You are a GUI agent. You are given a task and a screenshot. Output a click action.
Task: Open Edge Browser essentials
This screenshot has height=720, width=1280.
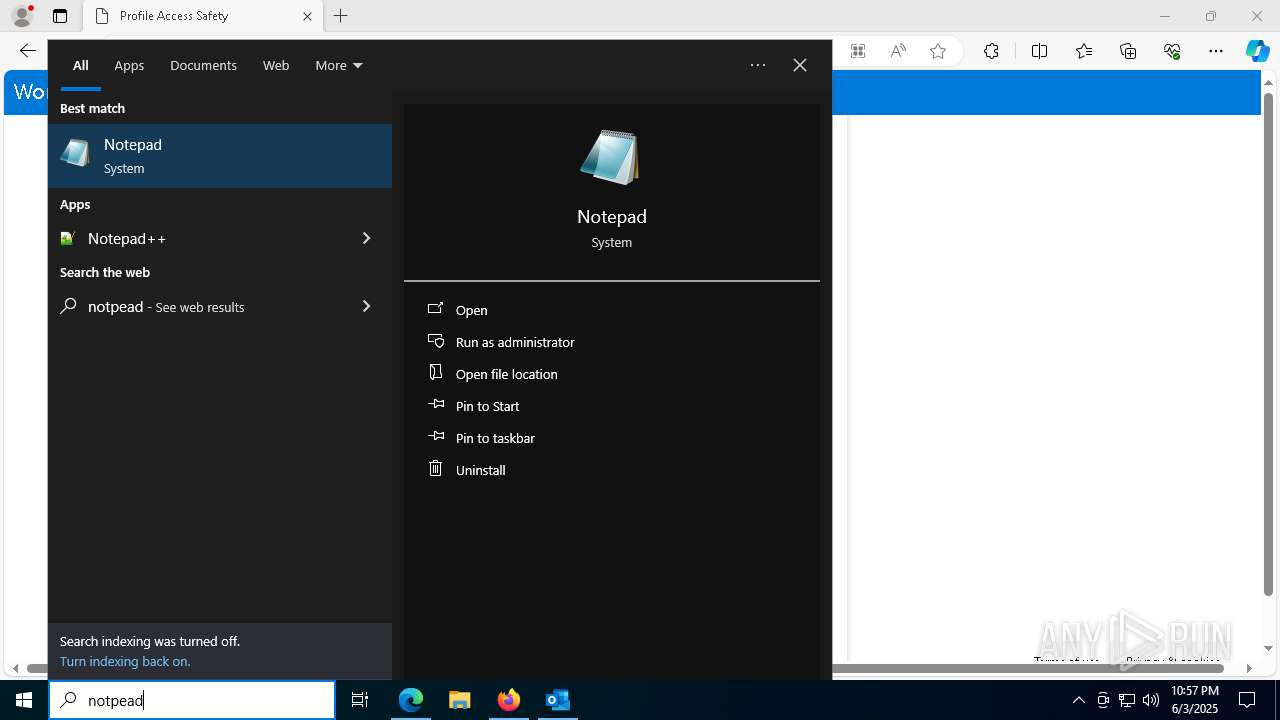click(x=1172, y=51)
